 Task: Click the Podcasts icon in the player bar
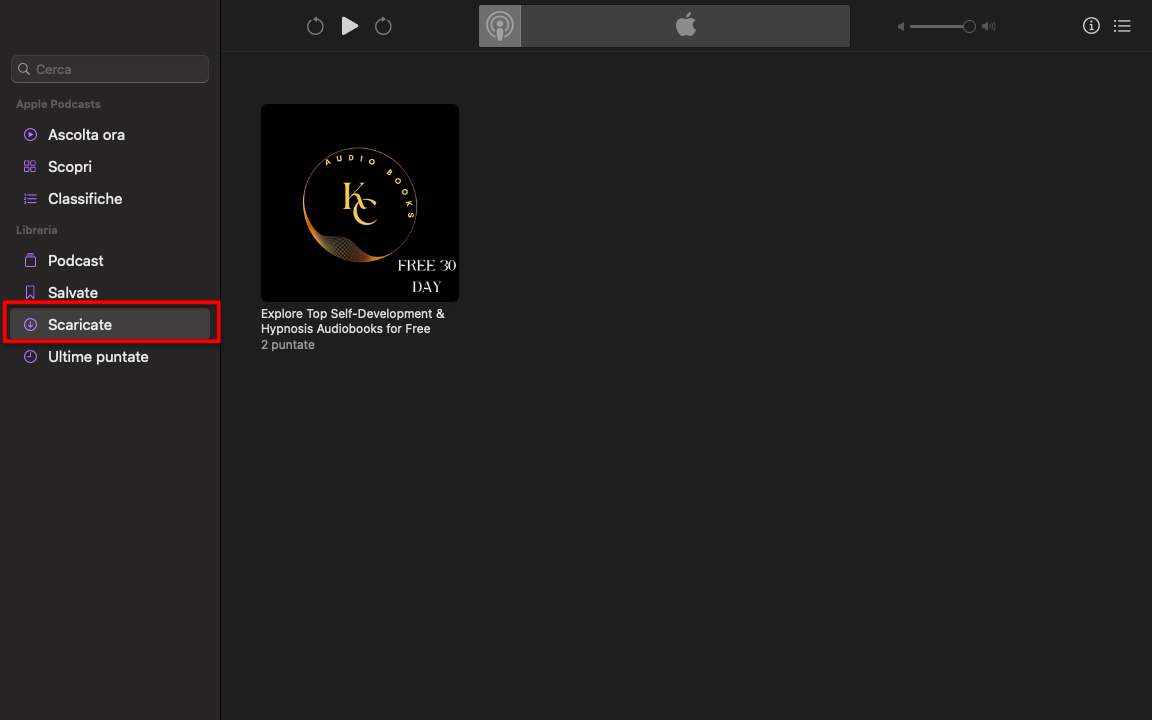point(499,25)
